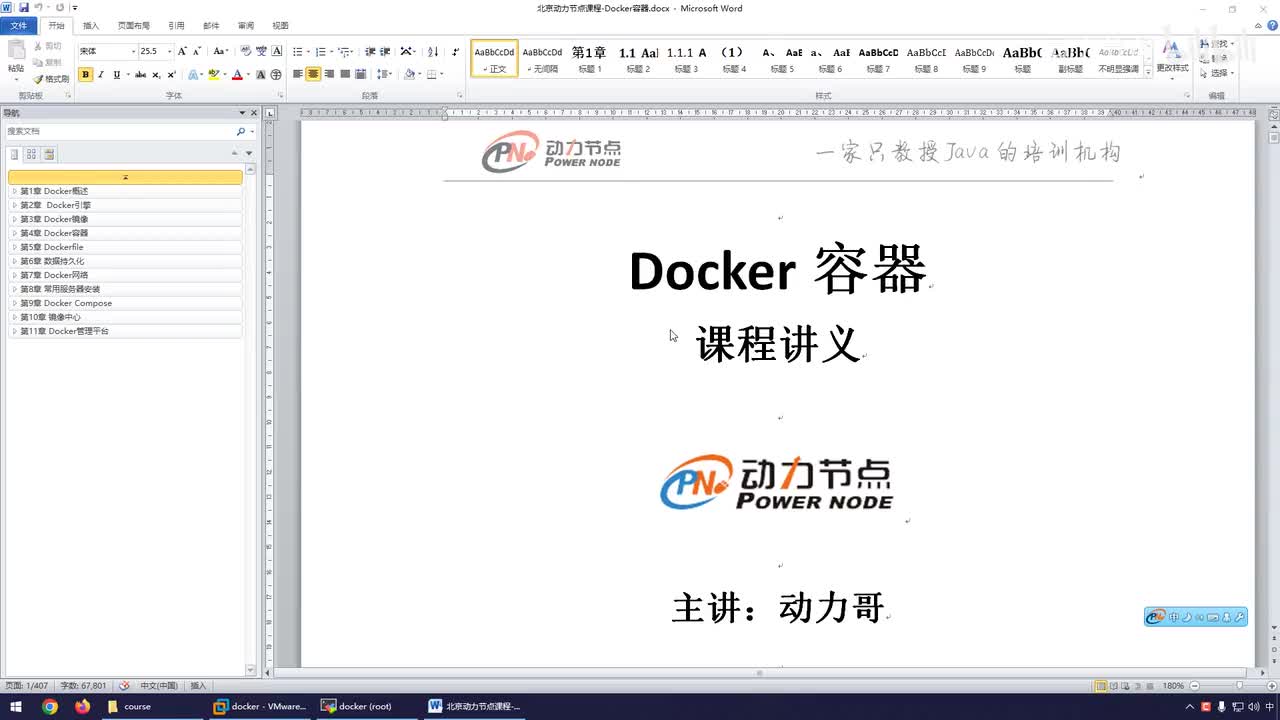The height and width of the screenshot is (720, 1280).
Task: Click the Save icon in quick access toolbar
Action: click(22, 8)
